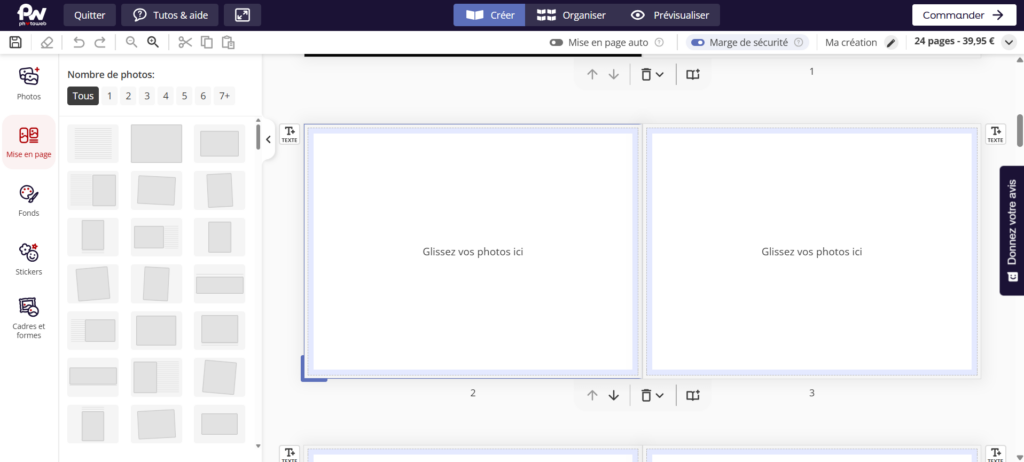Switch to the Créer tab

click(489, 15)
